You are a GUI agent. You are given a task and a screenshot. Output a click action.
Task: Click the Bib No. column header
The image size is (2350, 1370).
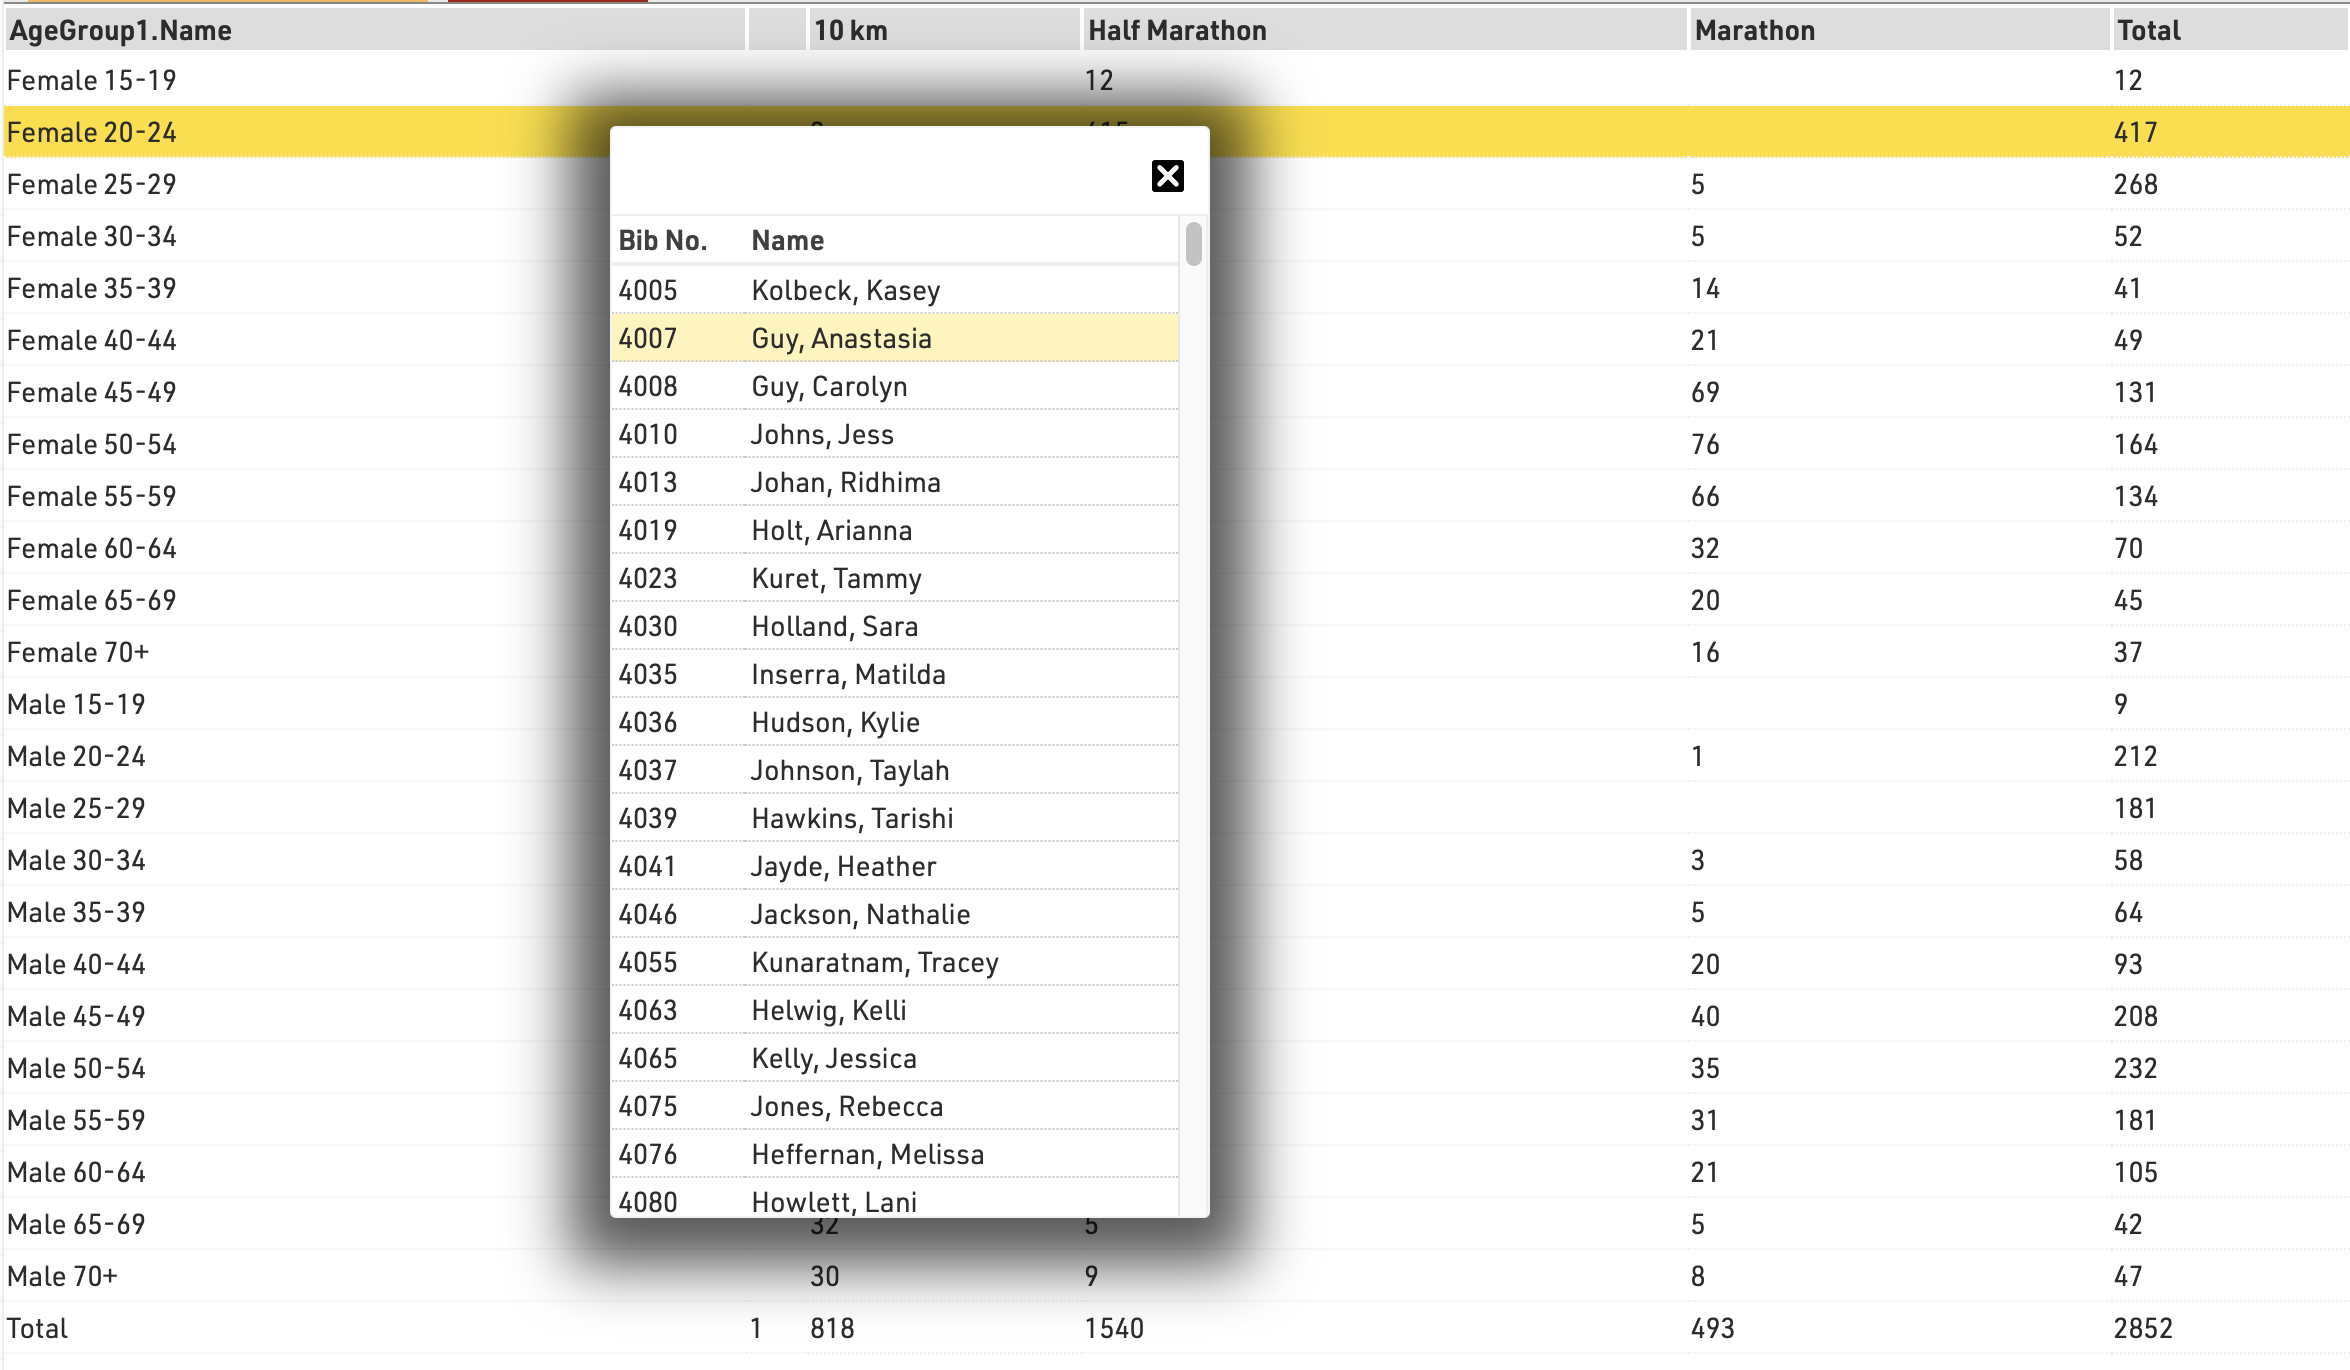click(662, 241)
